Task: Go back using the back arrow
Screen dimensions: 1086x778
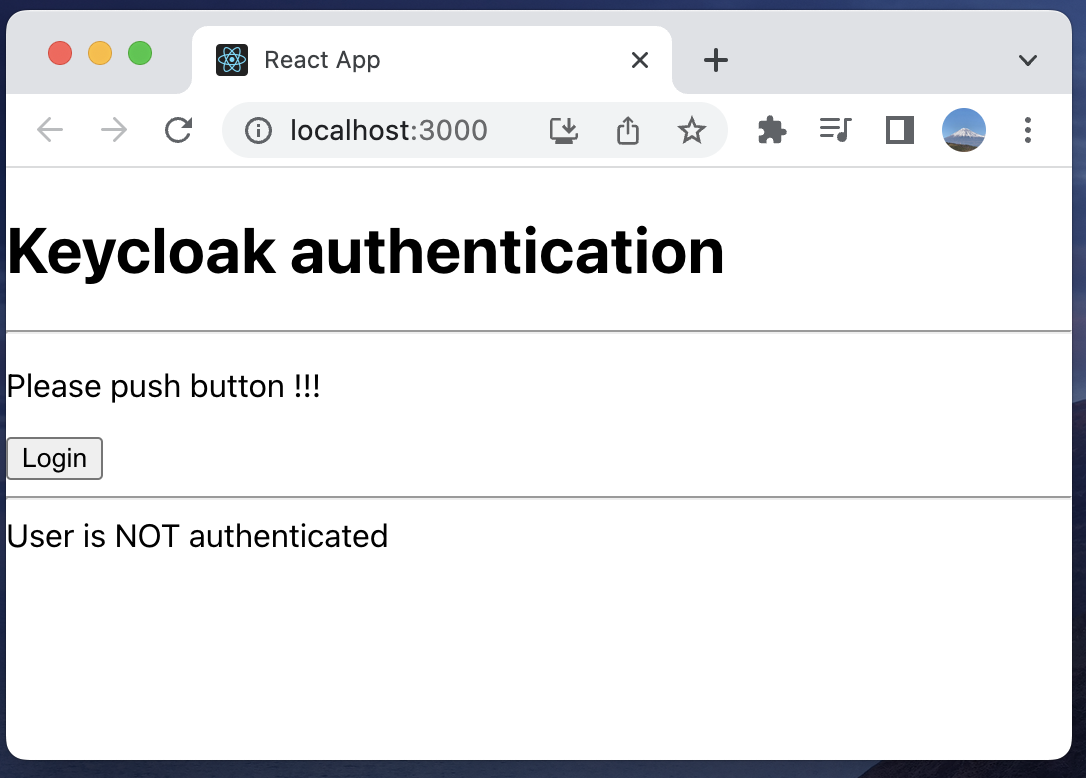Action: coord(50,130)
